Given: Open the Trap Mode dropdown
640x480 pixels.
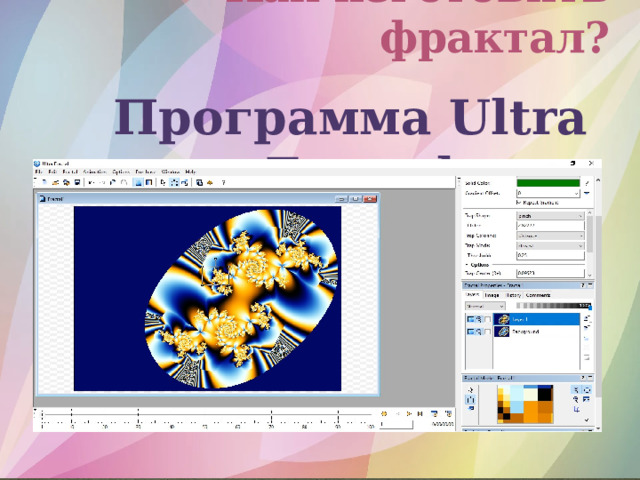Looking at the screenshot, I should coord(550,246).
